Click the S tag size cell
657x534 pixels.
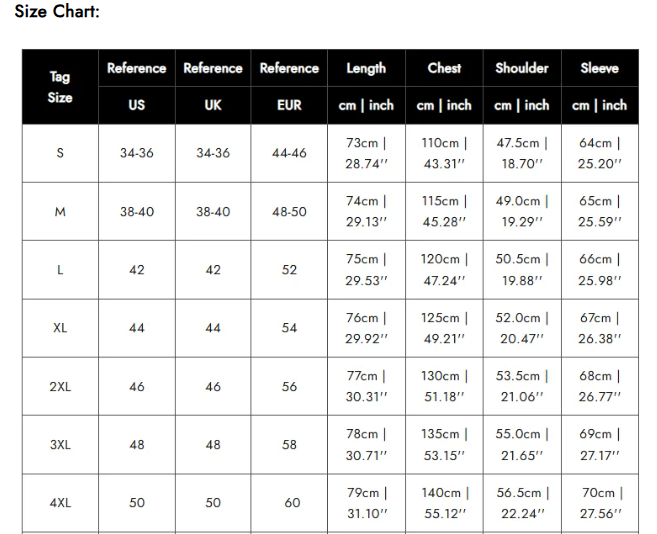click(x=60, y=153)
